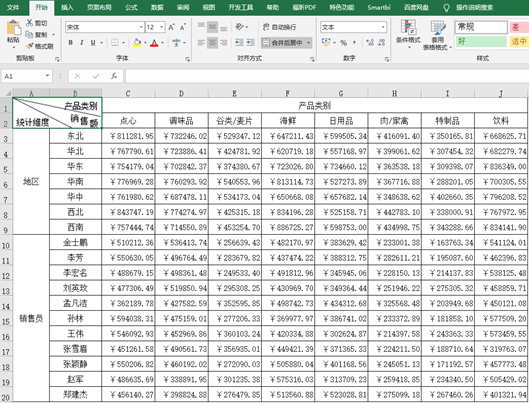Apply the yellow fill color bucket
The width and height of the screenshot is (529, 403).
point(137,43)
